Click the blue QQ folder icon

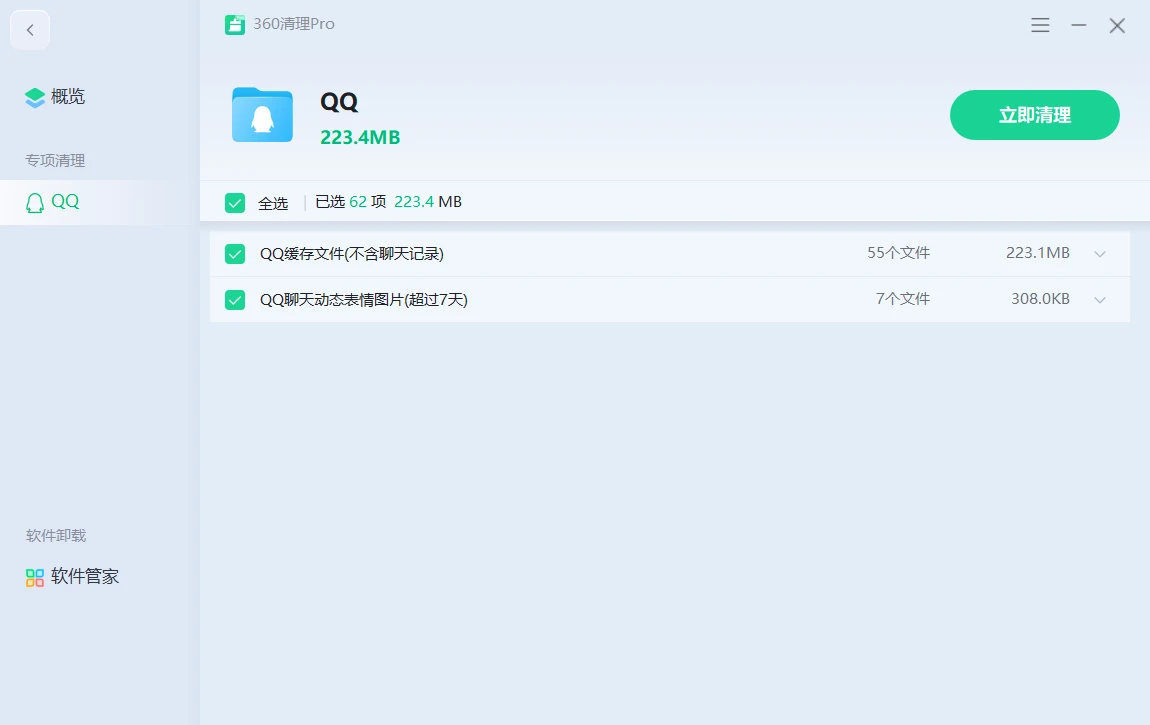click(262, 115)
